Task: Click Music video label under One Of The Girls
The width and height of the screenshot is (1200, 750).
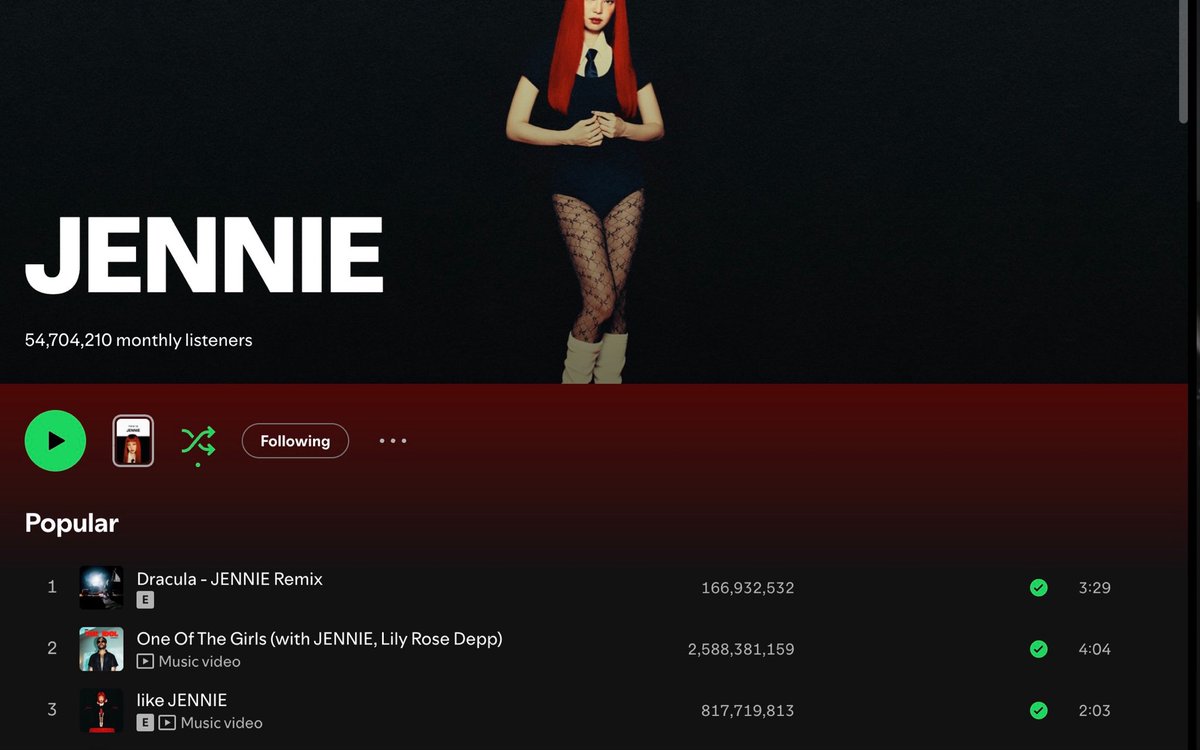Action: 199,661
